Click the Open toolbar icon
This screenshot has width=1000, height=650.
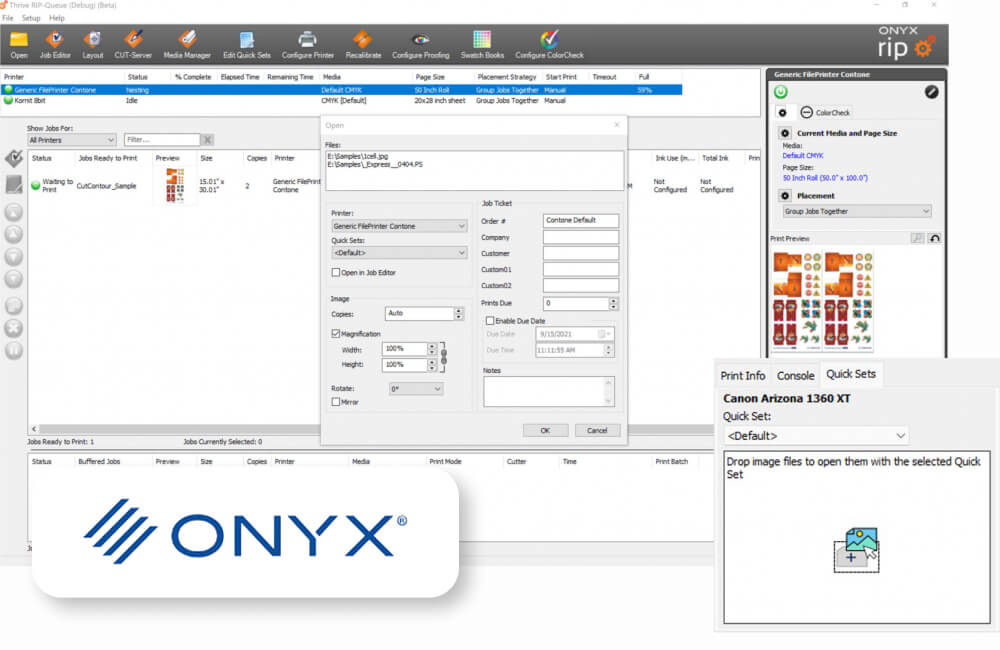point(18,45)
